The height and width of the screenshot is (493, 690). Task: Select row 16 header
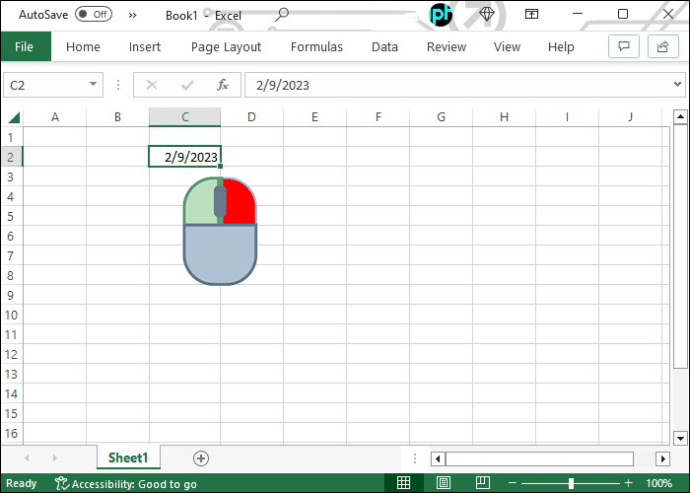[11, 434]
